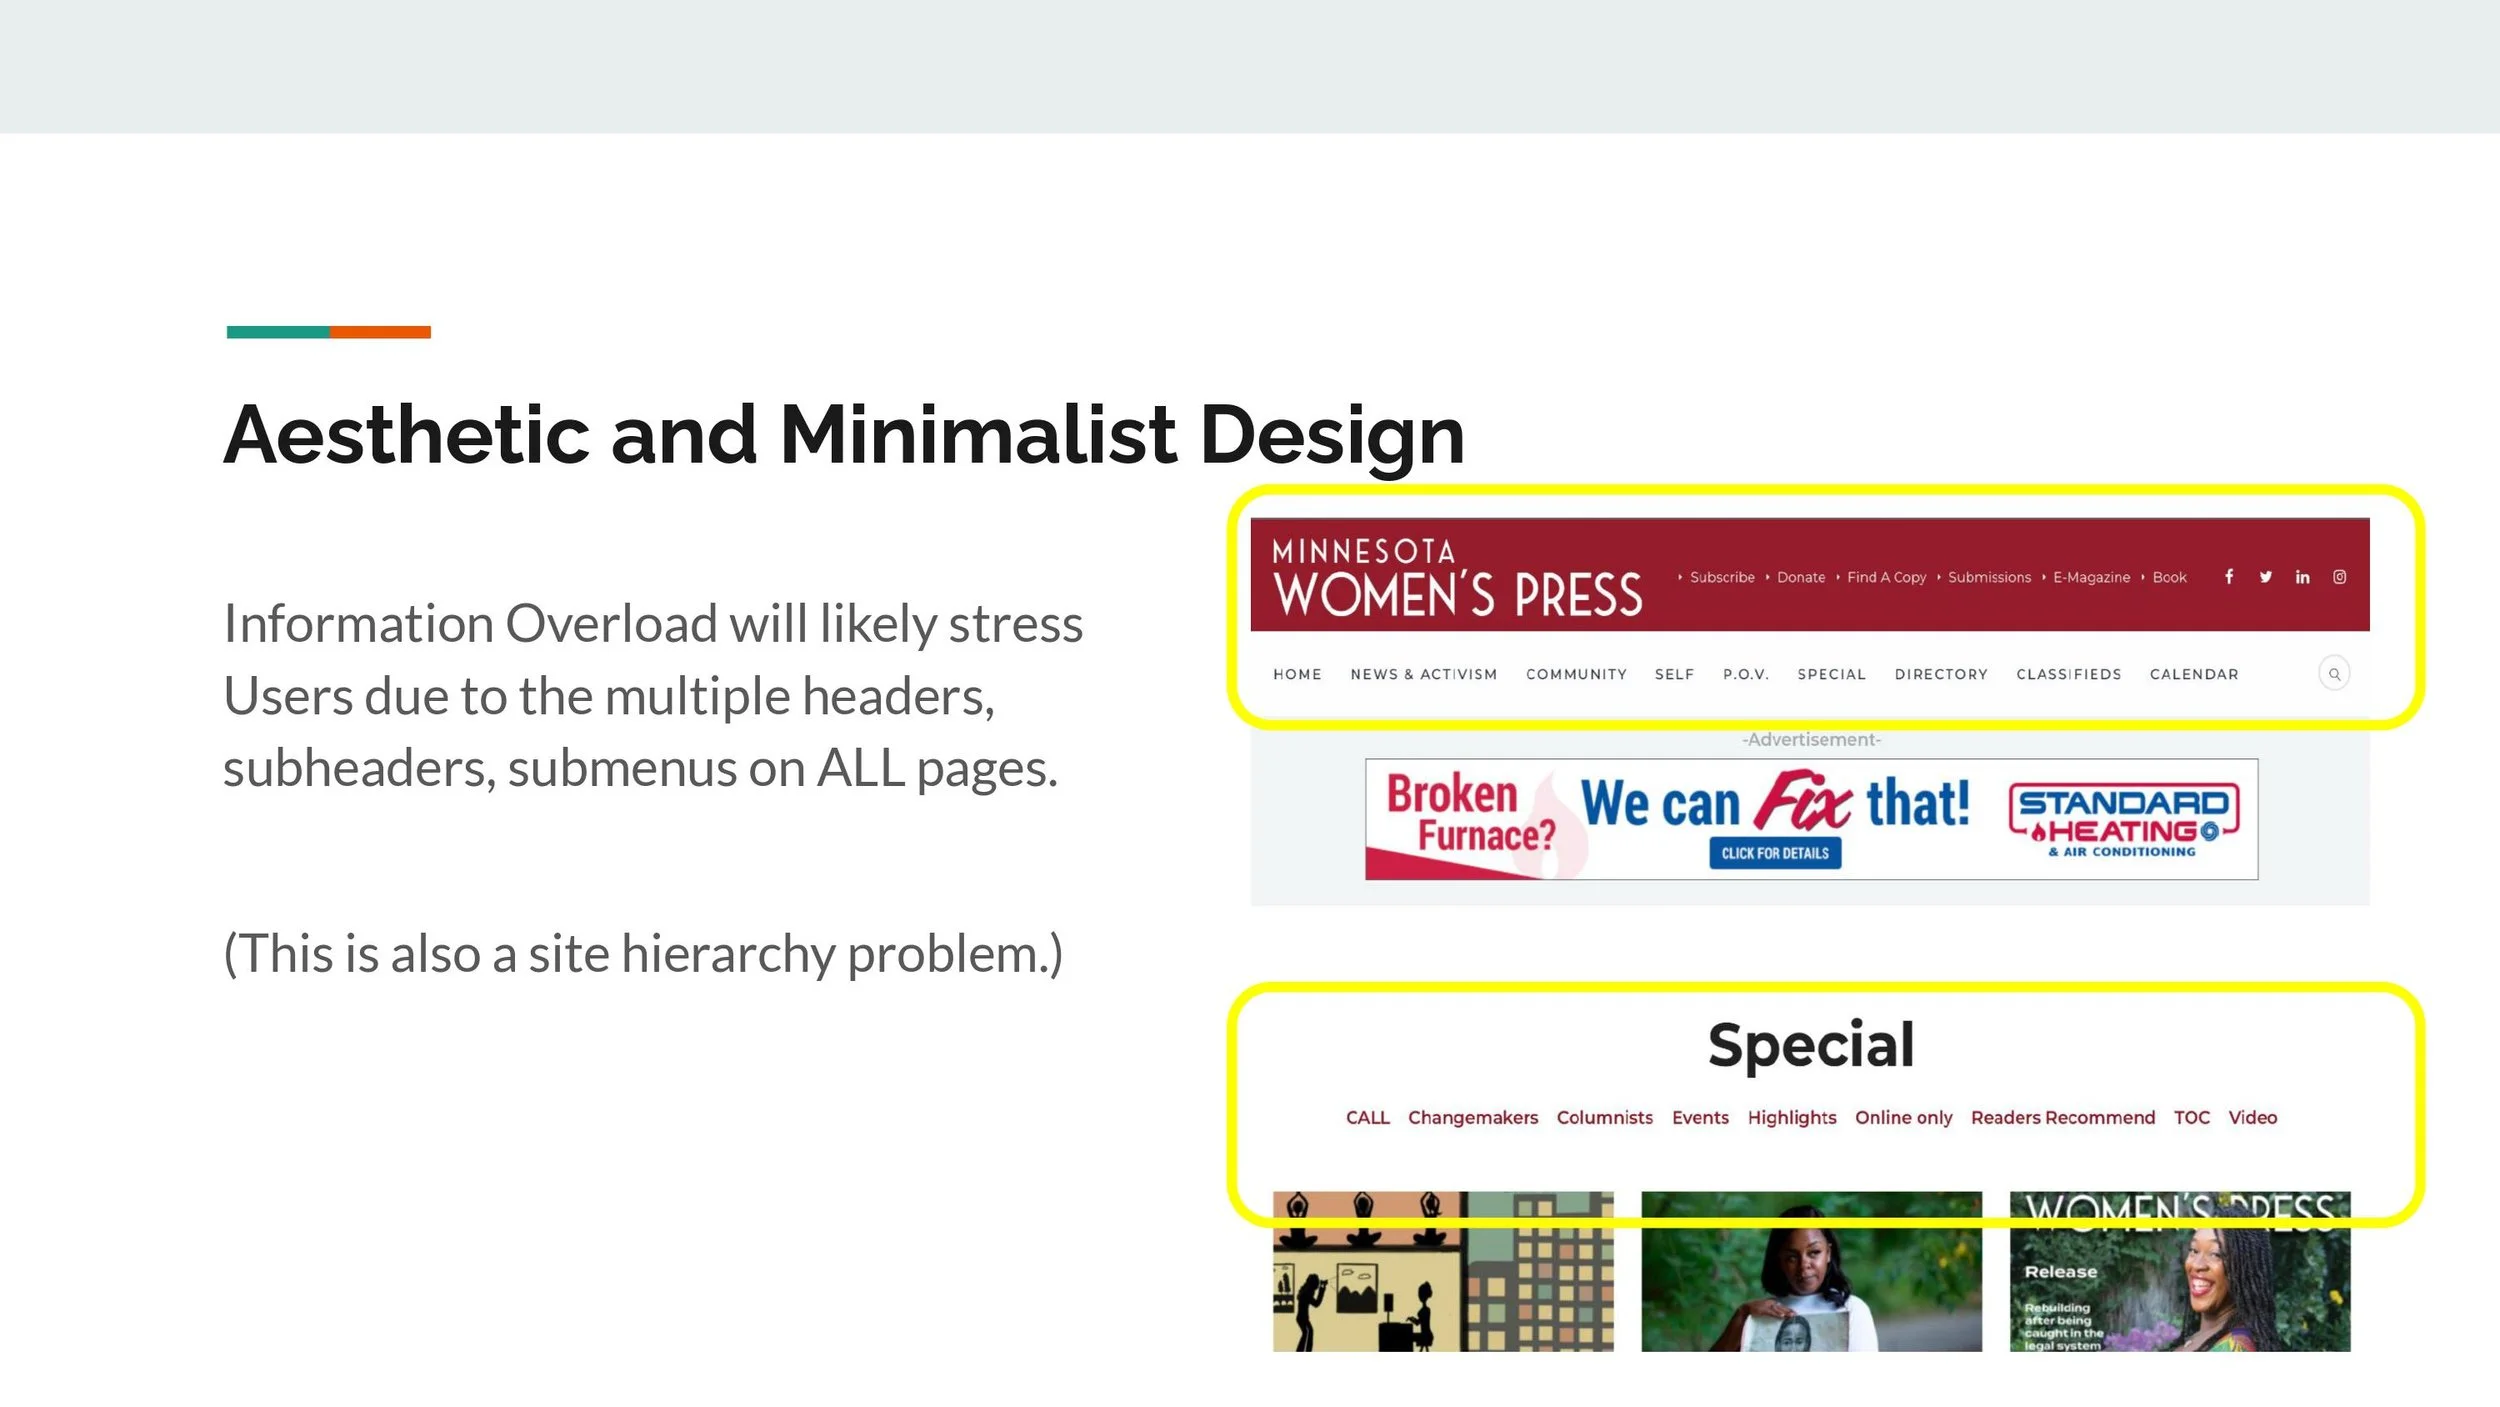Open the search magnifier icon
This screenshot has height=1407, width=2500.
2334,674
